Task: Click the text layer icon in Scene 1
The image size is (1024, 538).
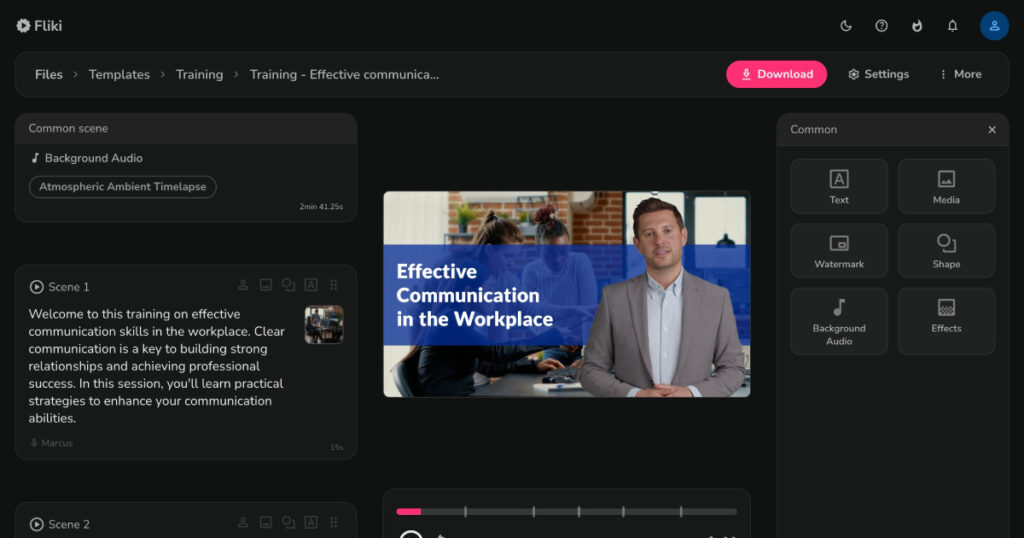Action: (x=311, y=286)
